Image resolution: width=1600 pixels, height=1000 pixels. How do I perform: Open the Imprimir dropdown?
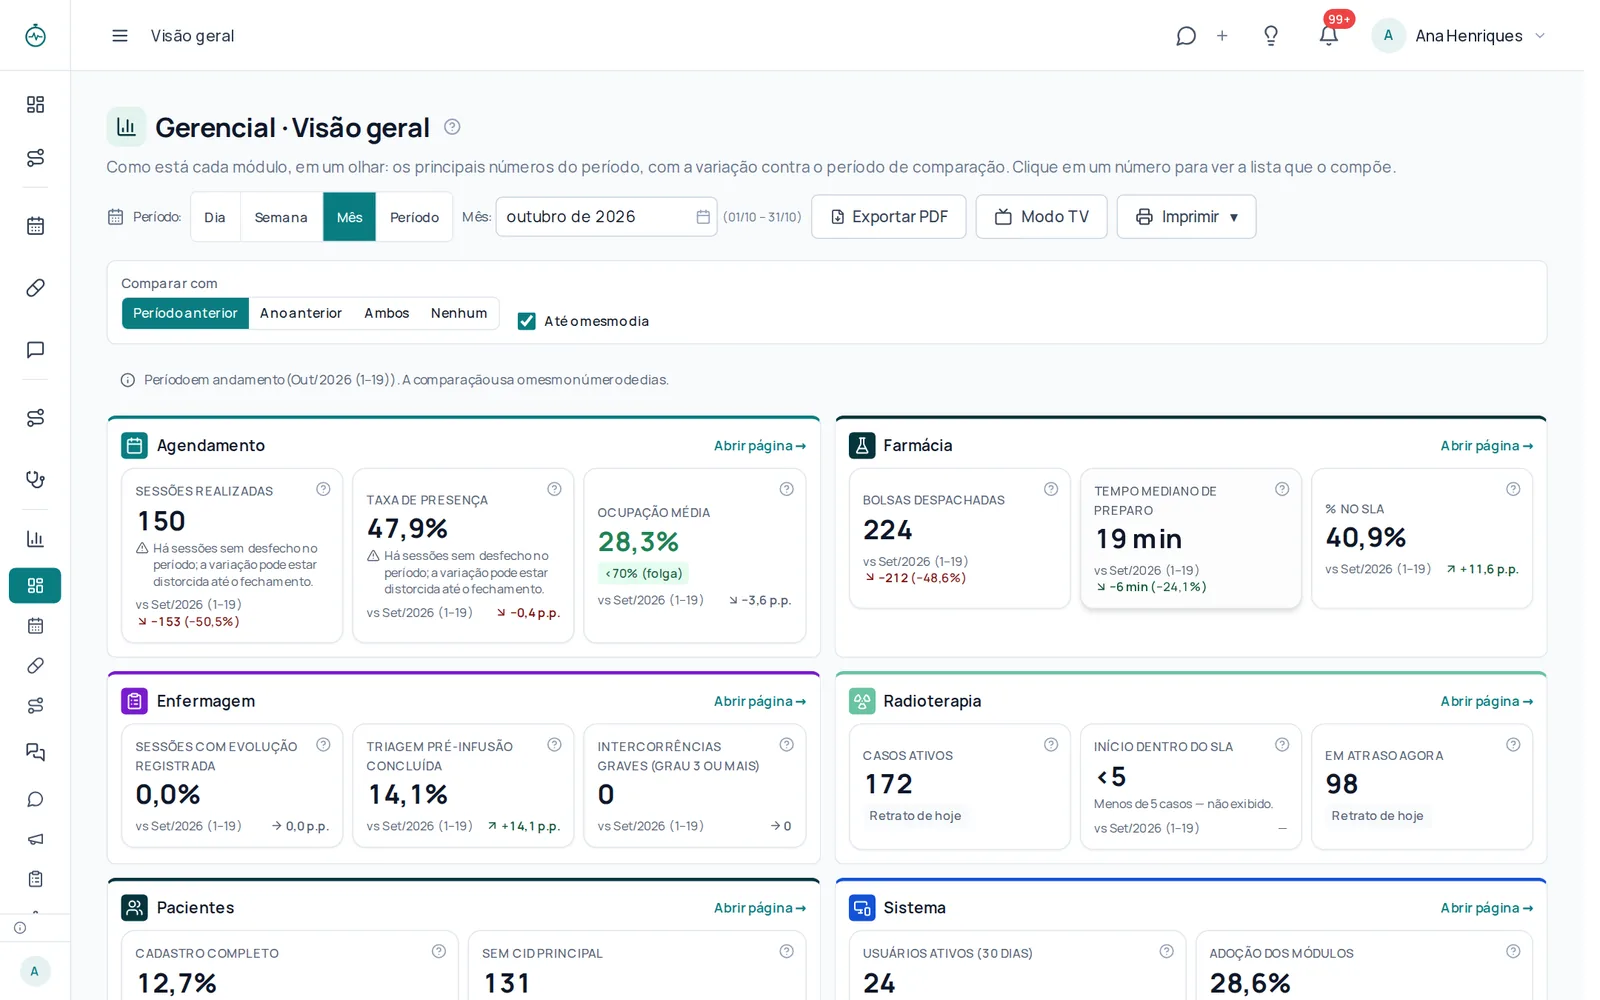coord(1186,217)
